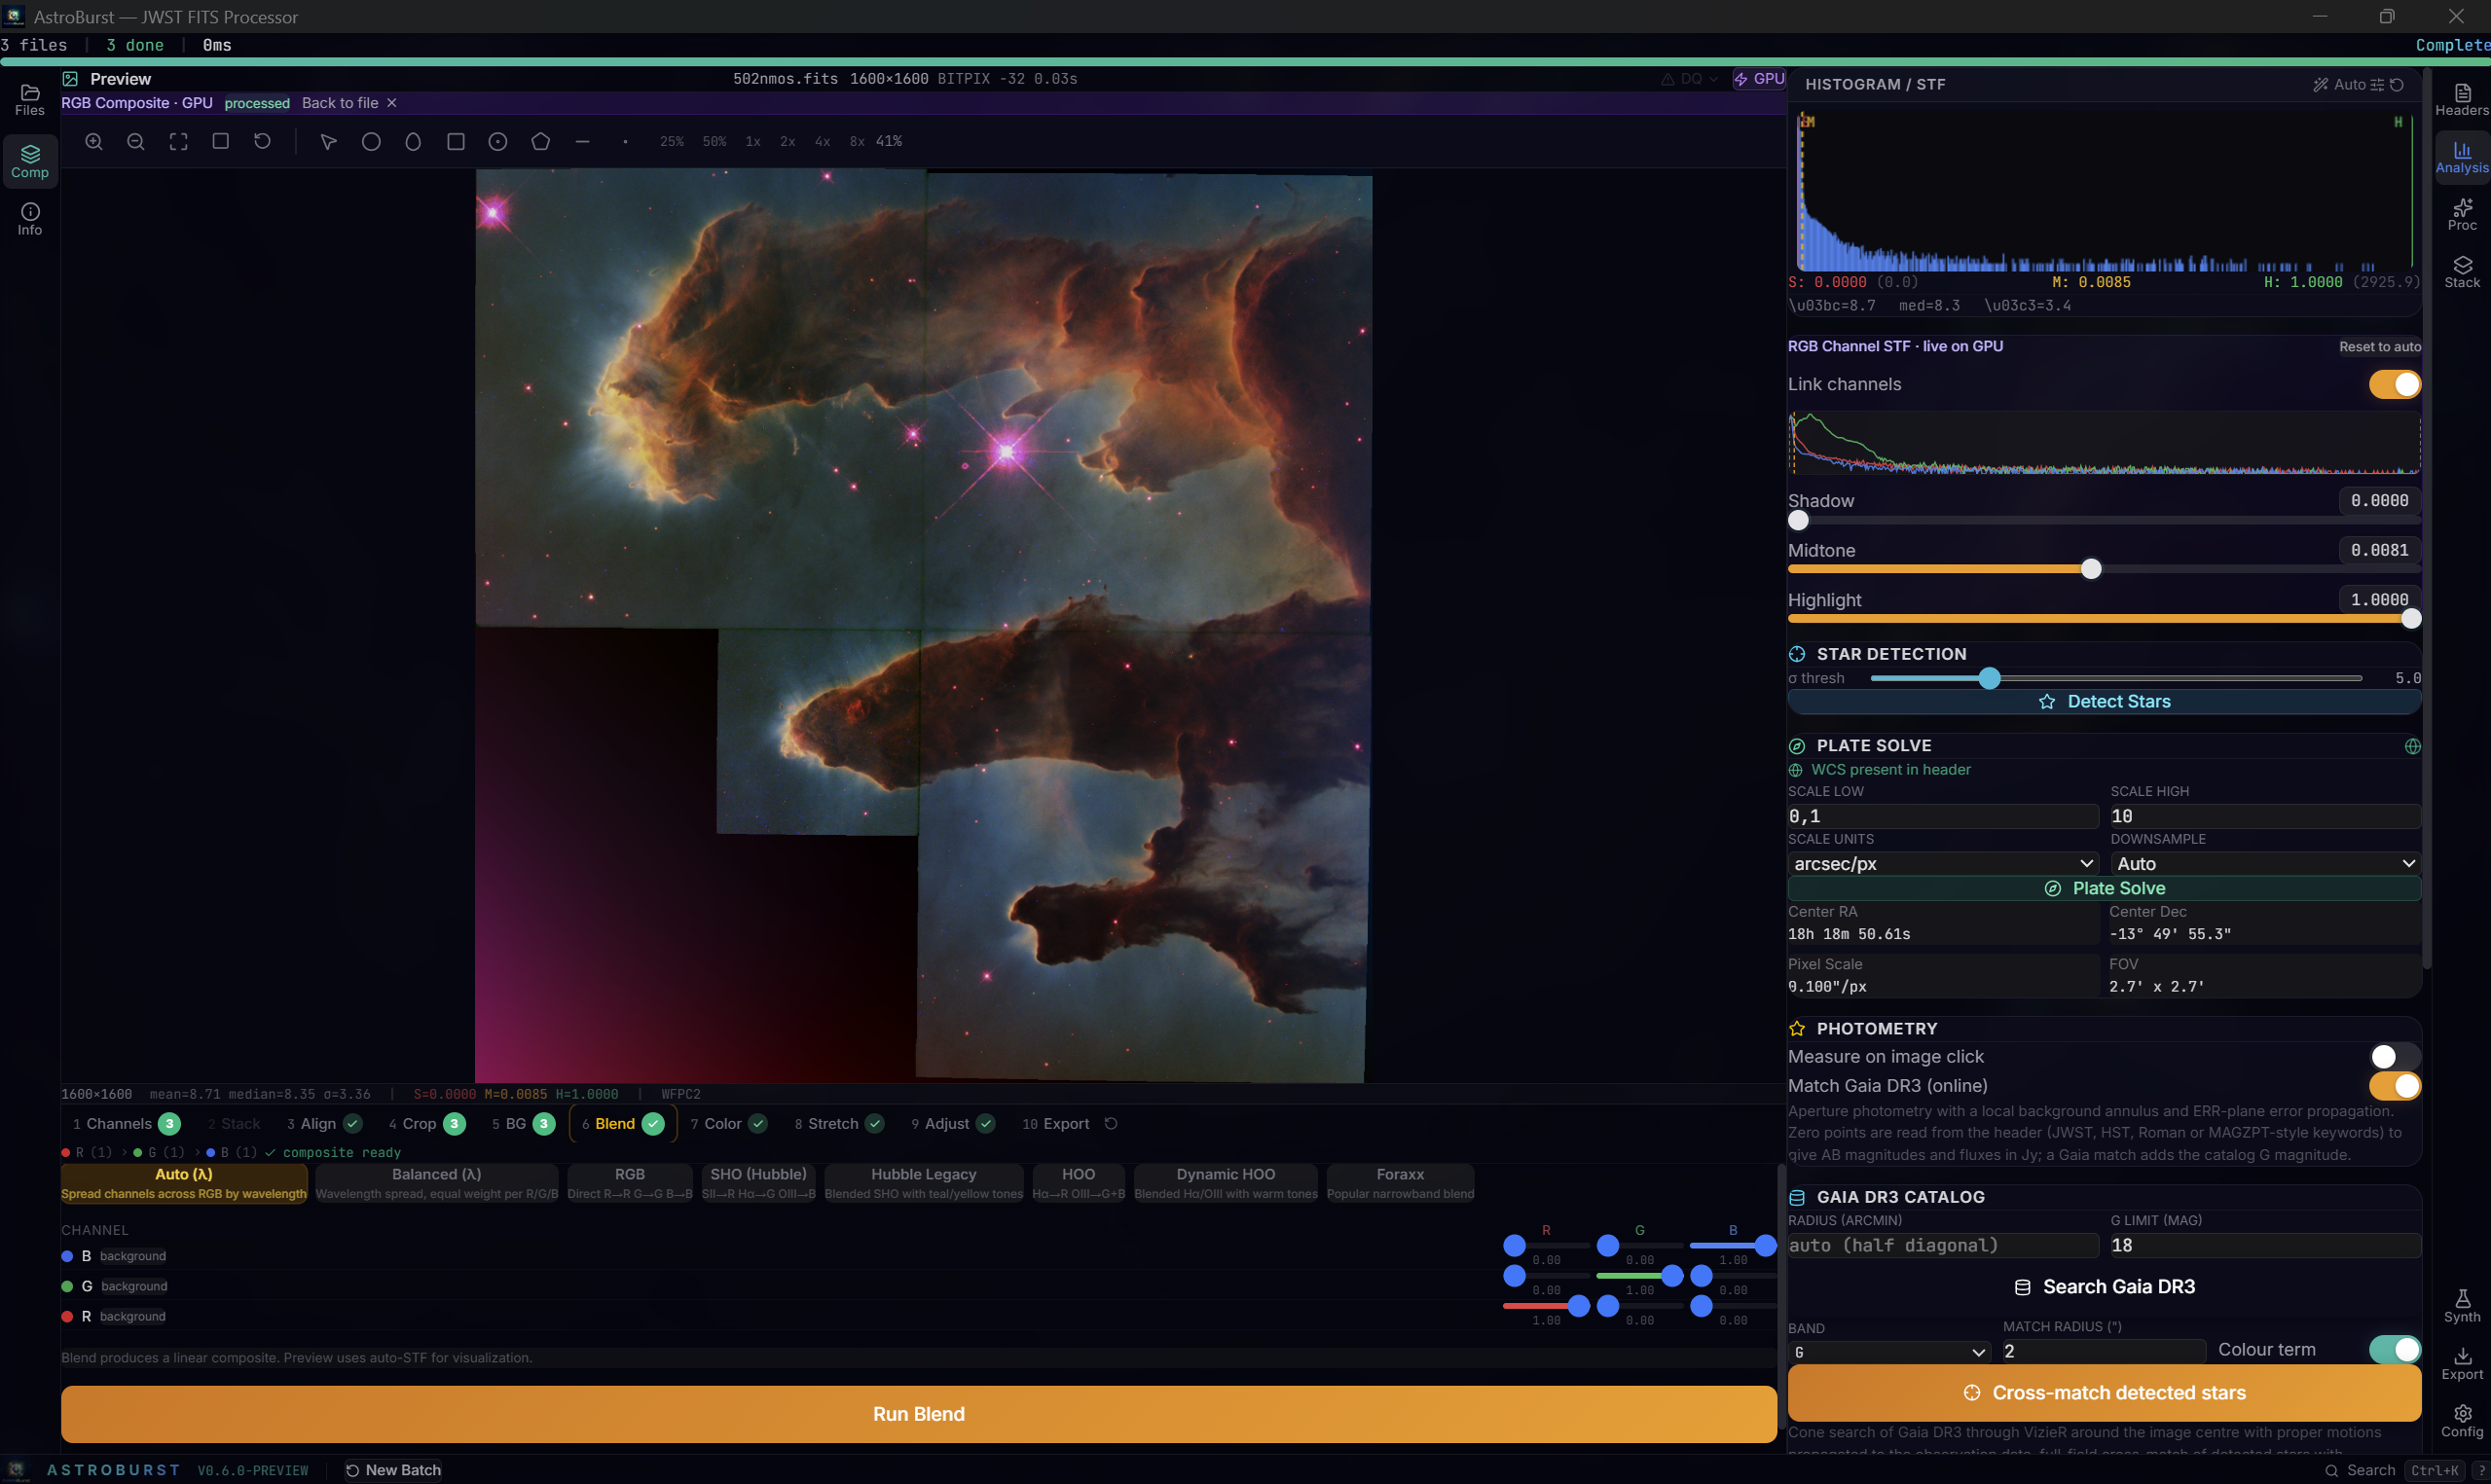Toggle the Link channels switch

(2394, 385)
